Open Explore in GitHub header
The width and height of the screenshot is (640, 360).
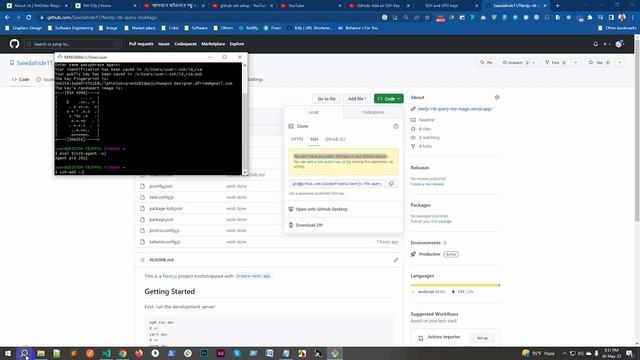point(237,44)
